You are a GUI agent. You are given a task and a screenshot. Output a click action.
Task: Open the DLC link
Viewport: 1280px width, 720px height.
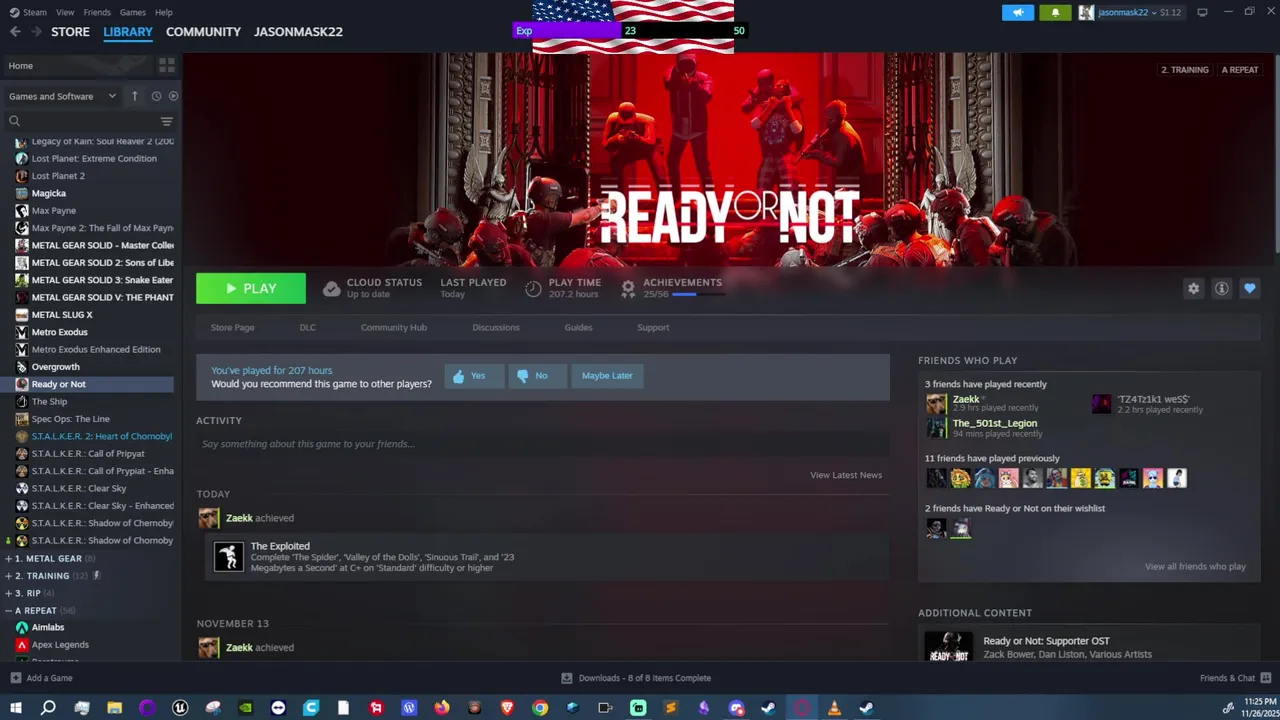[307, 328]
